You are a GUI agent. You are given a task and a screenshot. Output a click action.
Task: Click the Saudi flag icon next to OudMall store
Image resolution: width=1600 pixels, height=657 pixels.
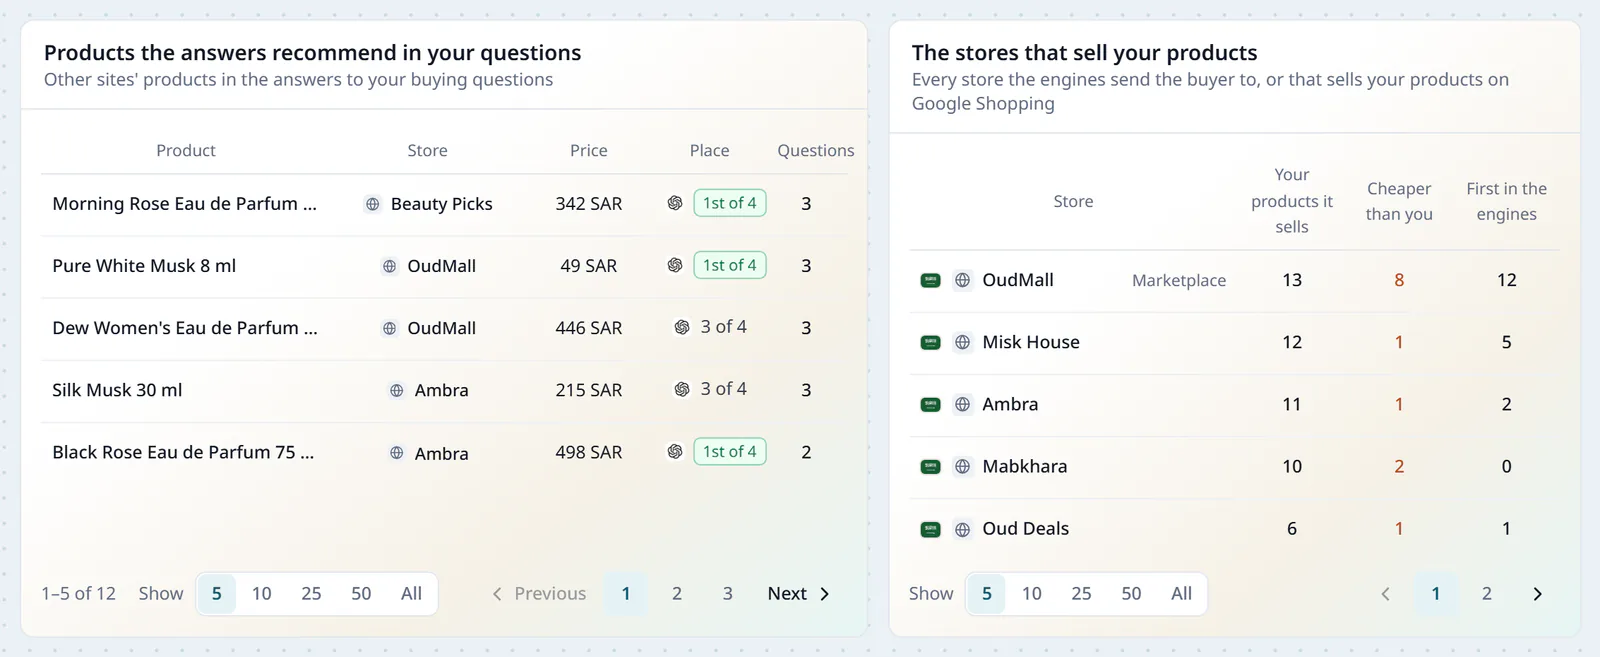tap(930, 280)
